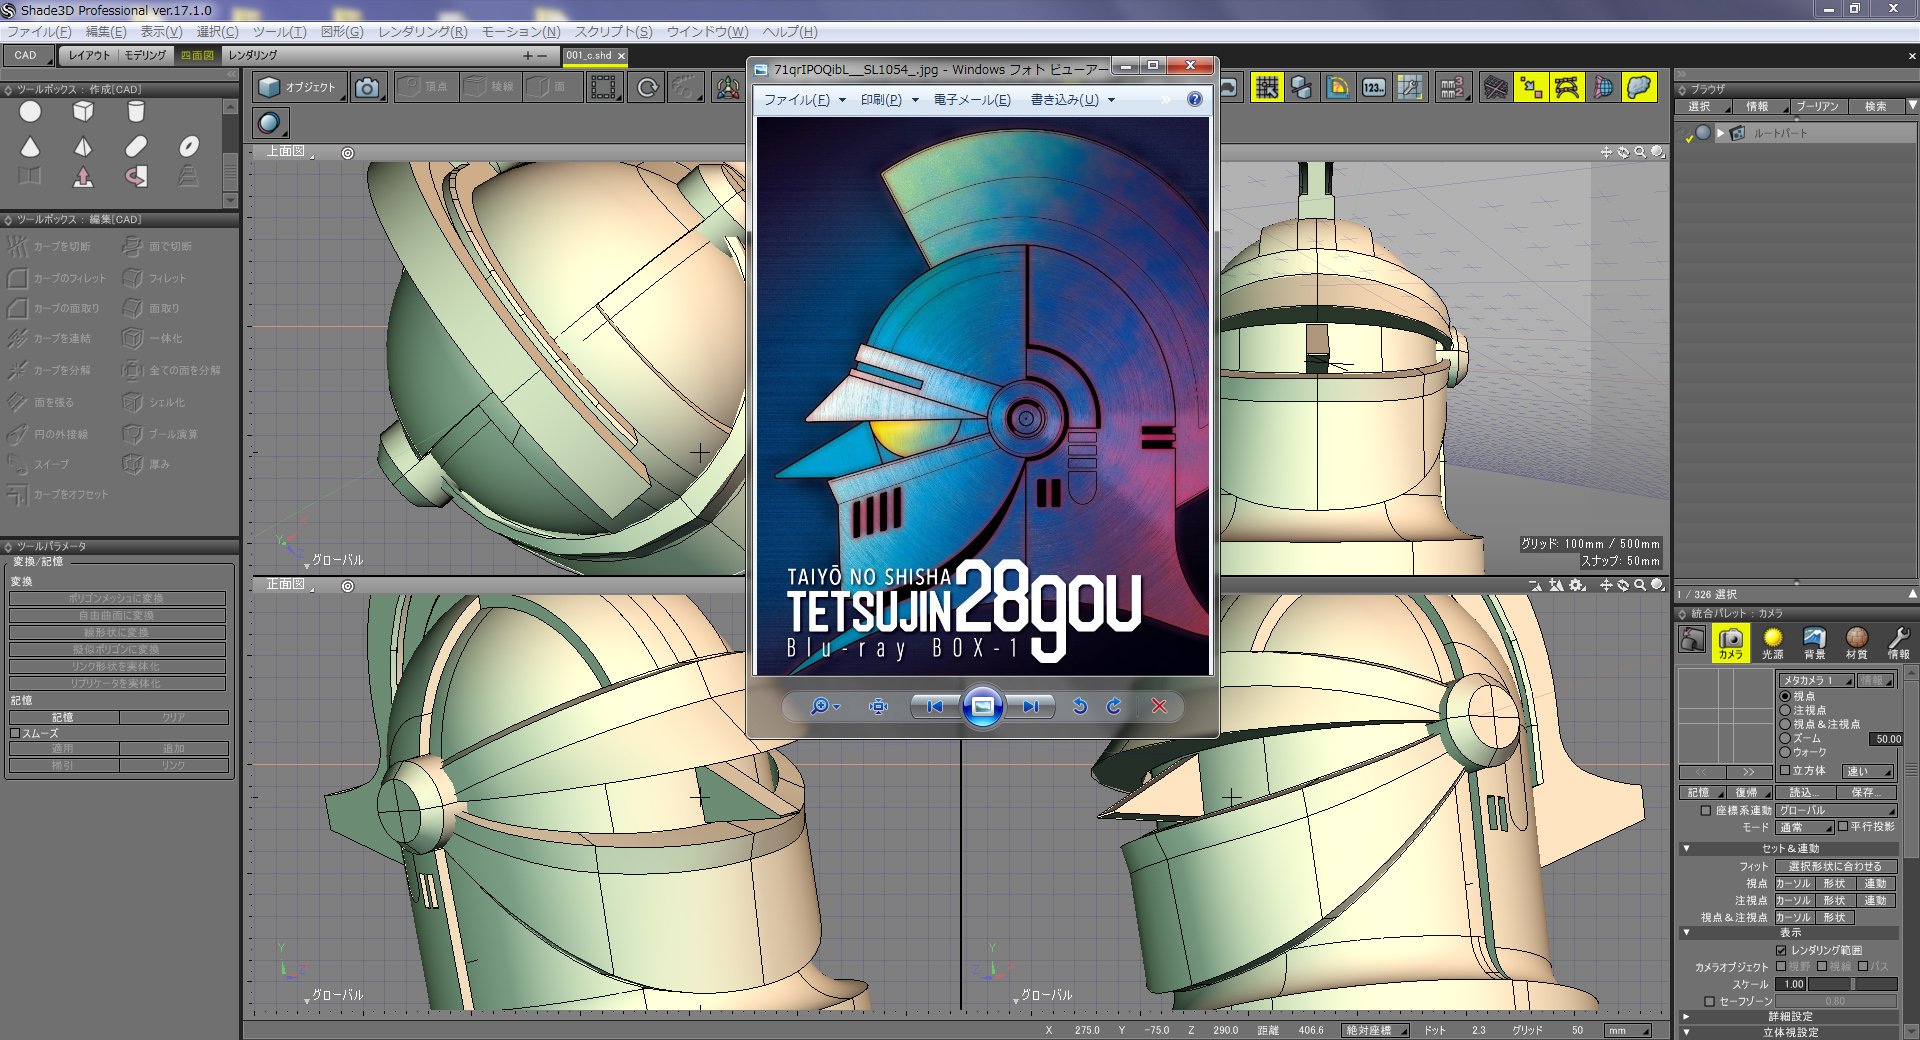The image size is (1920, 1040).
Task: Toggle the 立方体 checkbox
Action: [1785, 770]
